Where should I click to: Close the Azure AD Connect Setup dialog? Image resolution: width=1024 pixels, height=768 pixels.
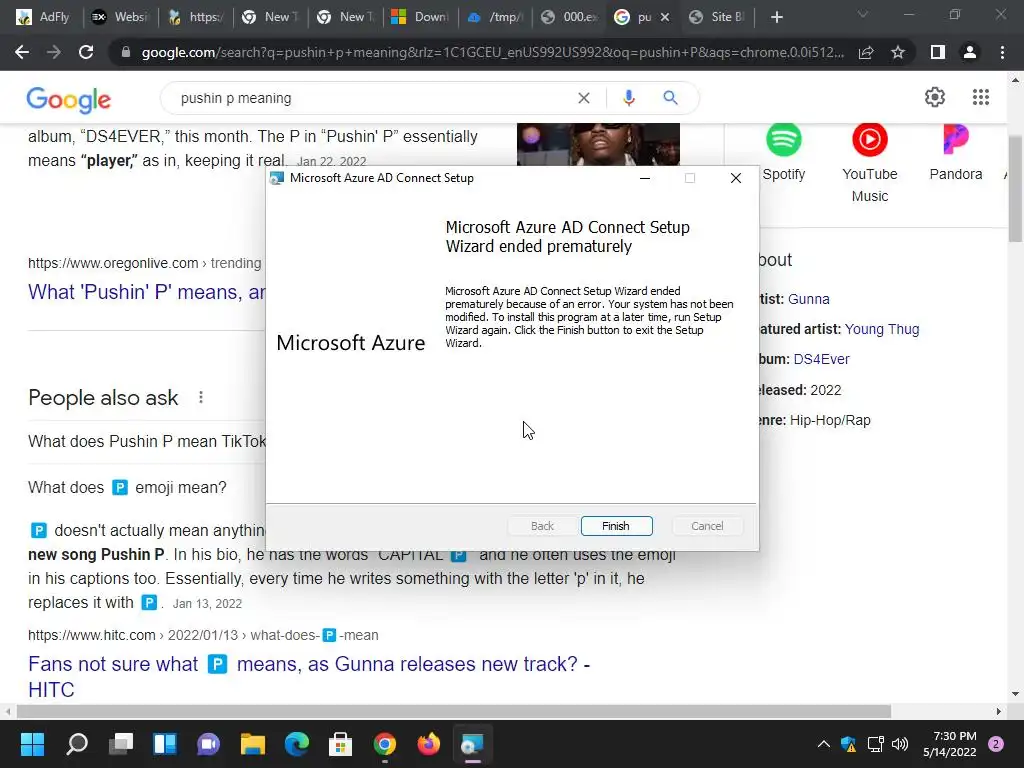click(x=736, y=178)
